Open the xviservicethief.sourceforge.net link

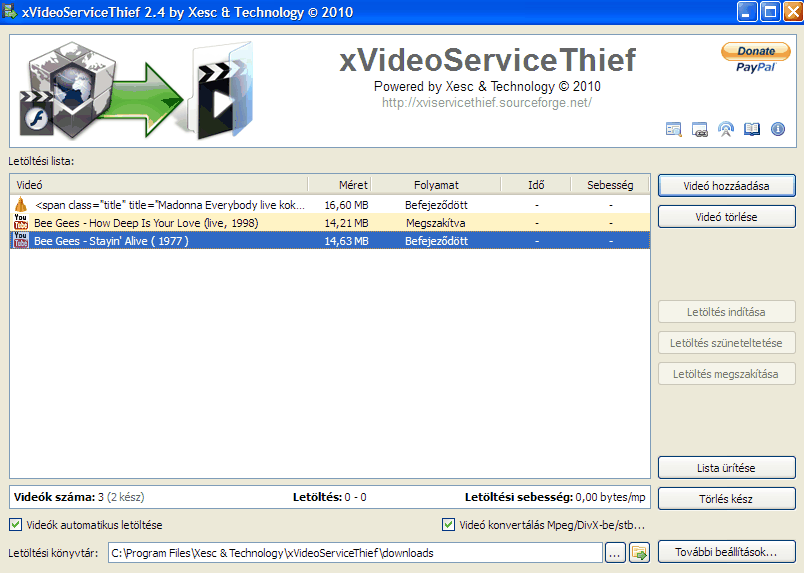pyautogui.click(x=487, y=103)
